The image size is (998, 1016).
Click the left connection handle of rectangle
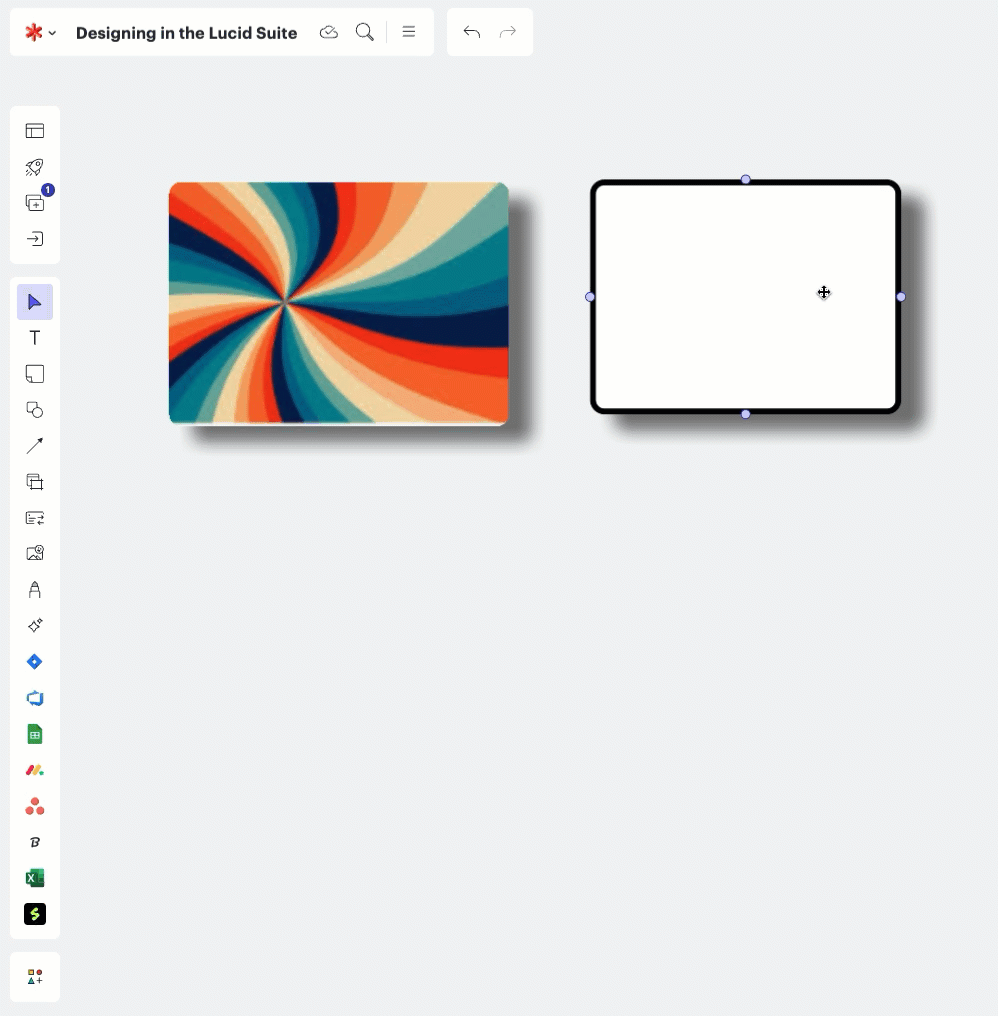[590, 297]
